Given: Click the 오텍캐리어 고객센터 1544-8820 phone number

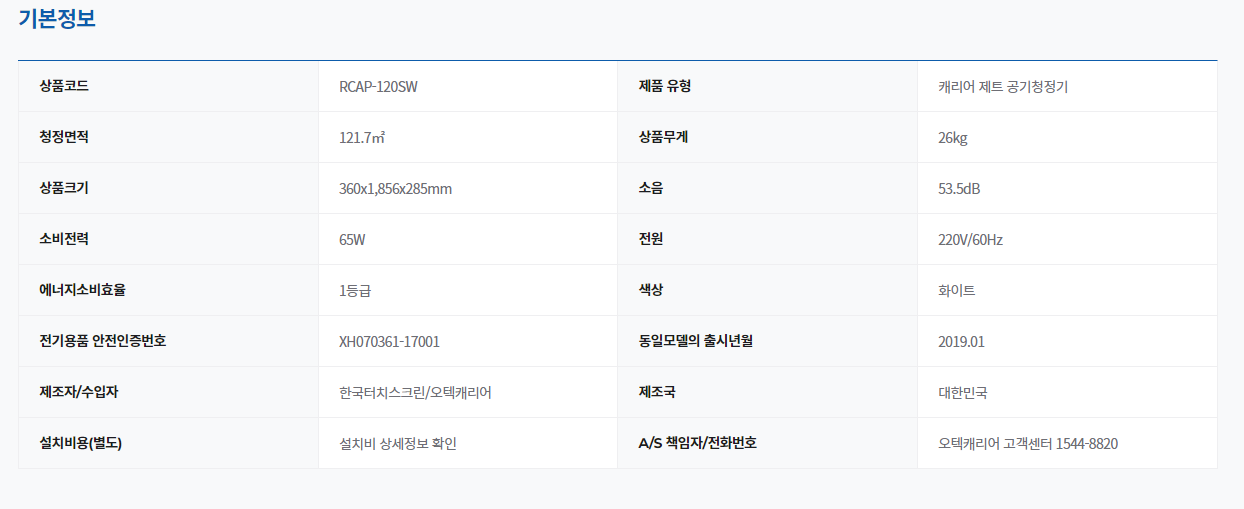Looking at the screenshot, I should click(x=1028, y=443).
